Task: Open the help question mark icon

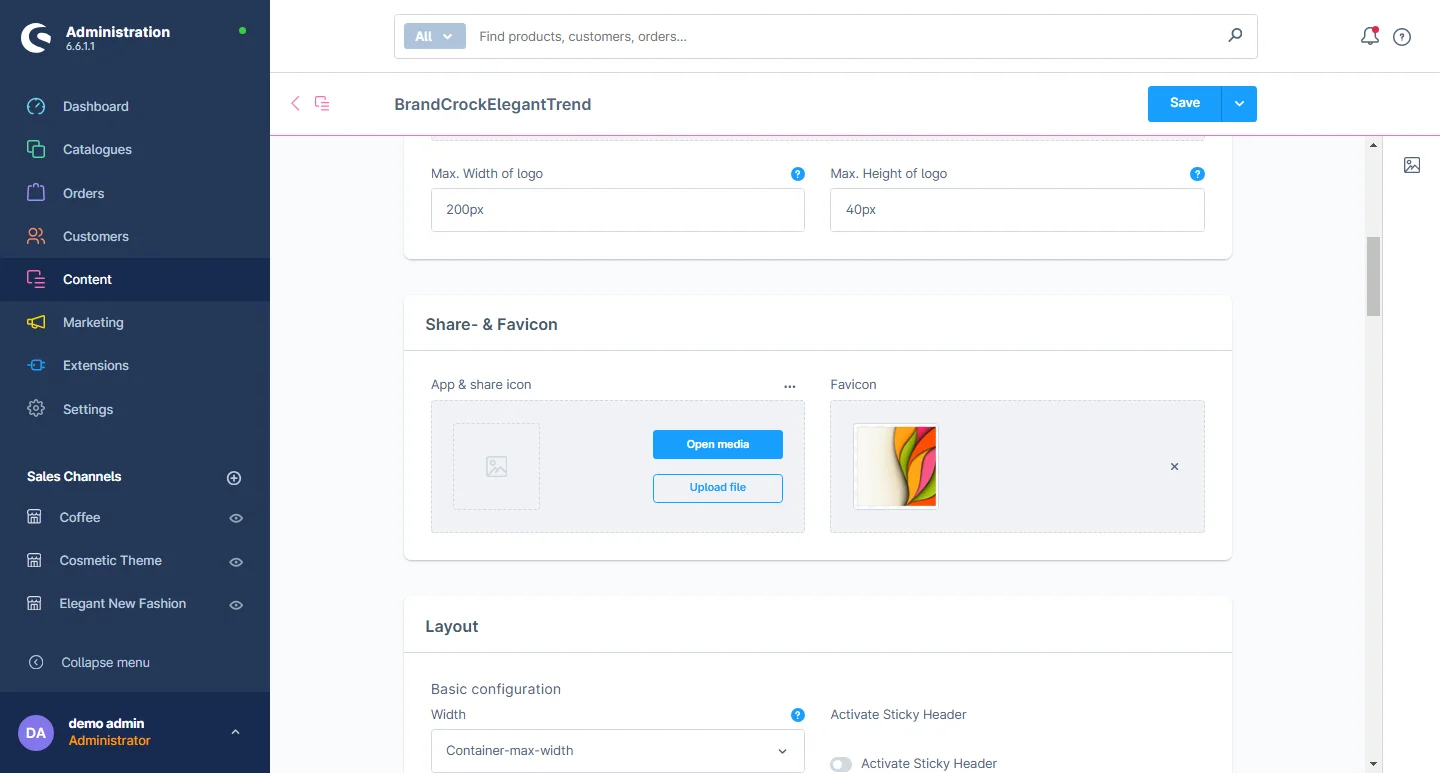Action: 1402,37
